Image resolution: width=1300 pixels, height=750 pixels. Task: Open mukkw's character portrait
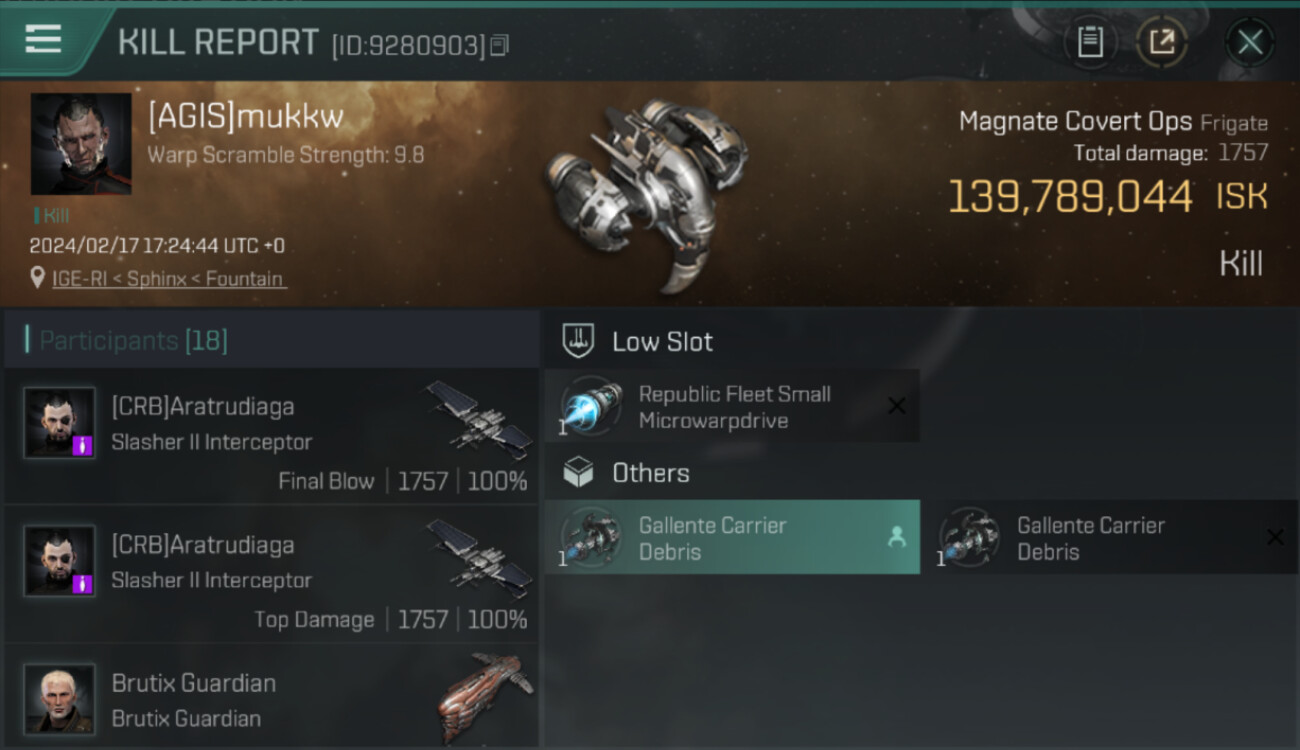click(x=81, y=144)
